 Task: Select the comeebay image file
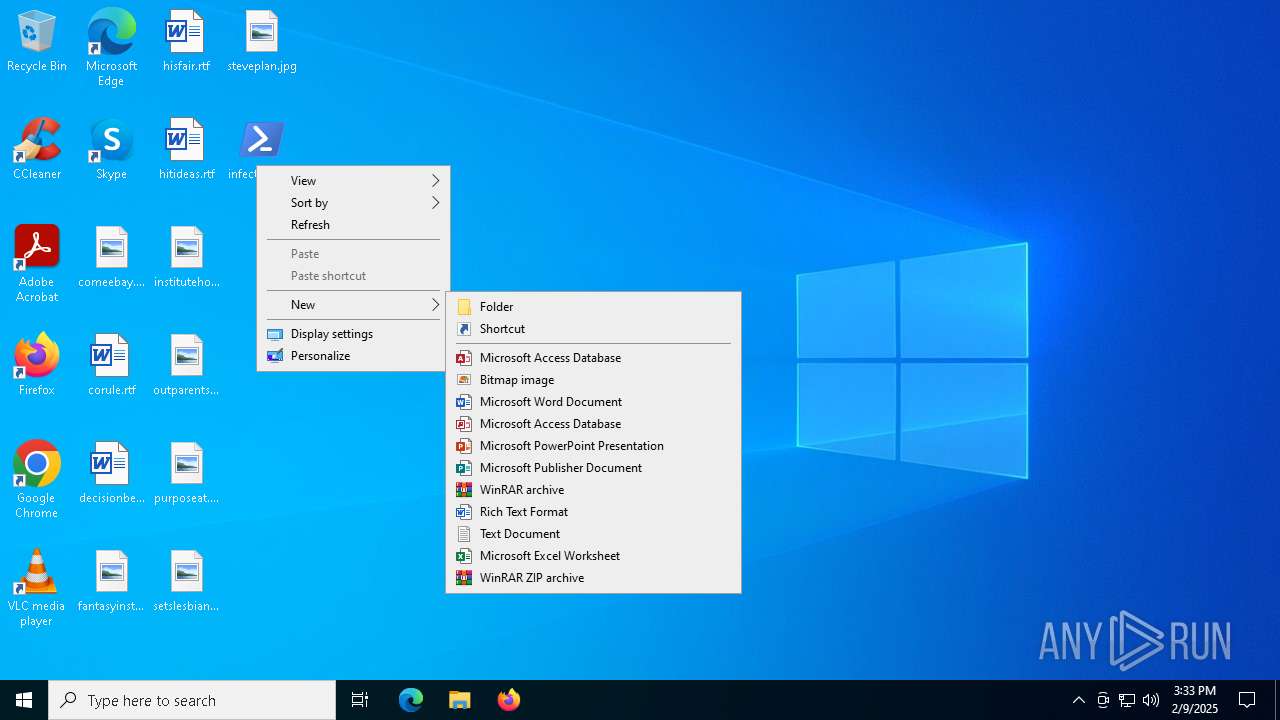111,258
